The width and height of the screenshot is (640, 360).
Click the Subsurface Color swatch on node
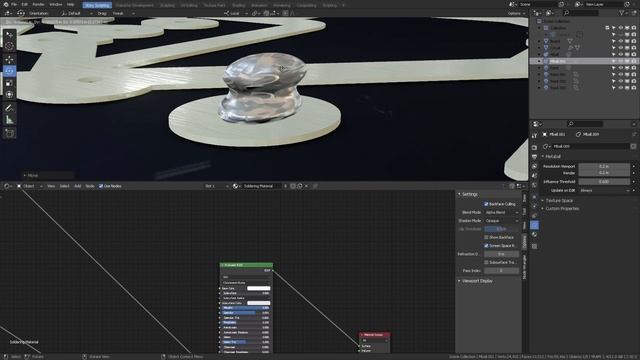point(258,303)
